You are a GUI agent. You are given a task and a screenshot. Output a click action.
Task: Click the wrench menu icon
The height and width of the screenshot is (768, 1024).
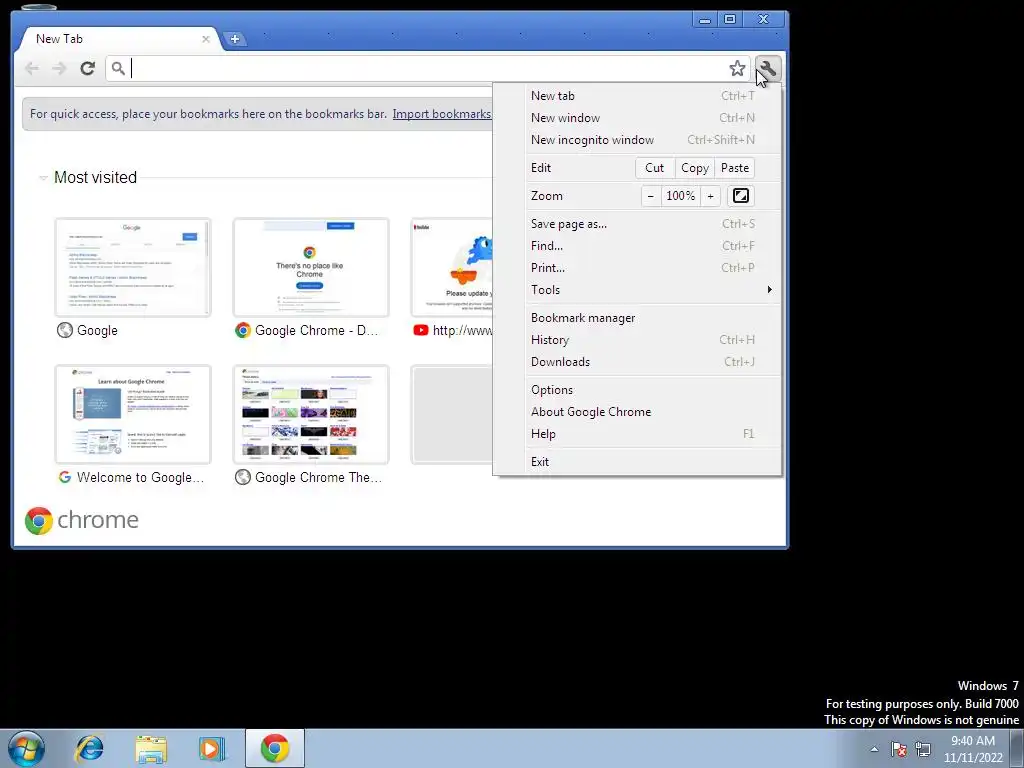(x=768, y=69)
